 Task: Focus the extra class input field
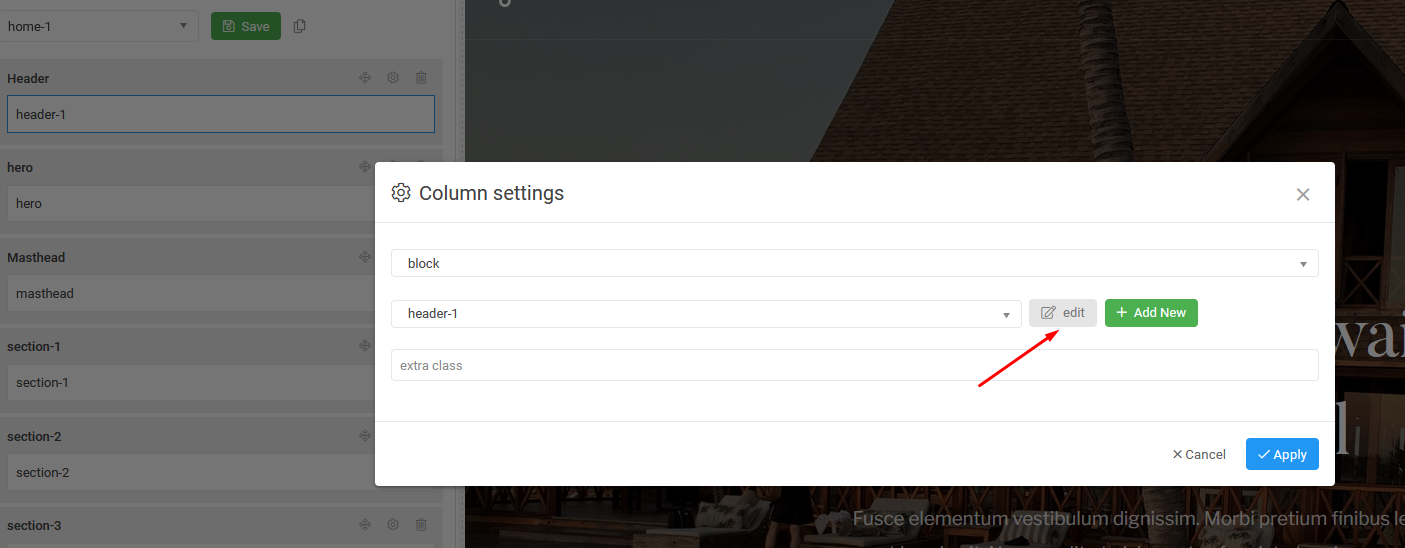point(854,365)
